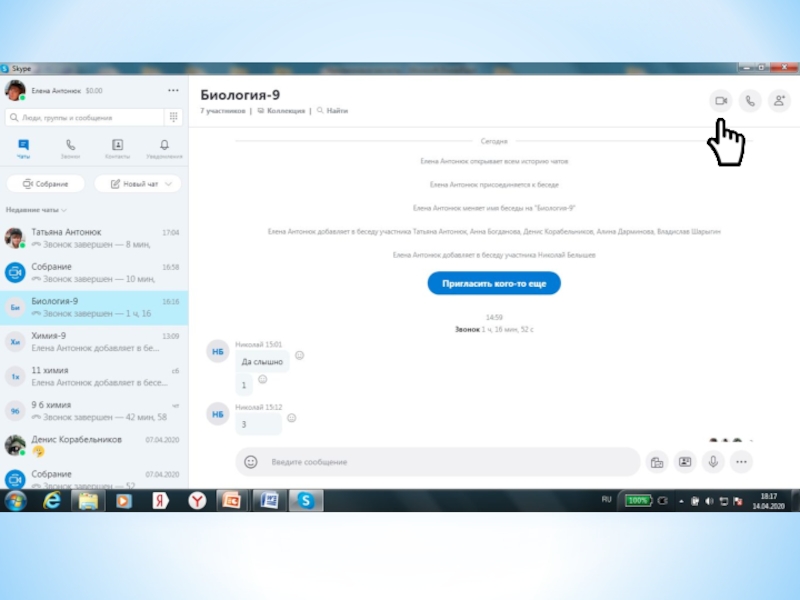
Task: Open the Денис Корабельников chat
Action: point(94,446)
